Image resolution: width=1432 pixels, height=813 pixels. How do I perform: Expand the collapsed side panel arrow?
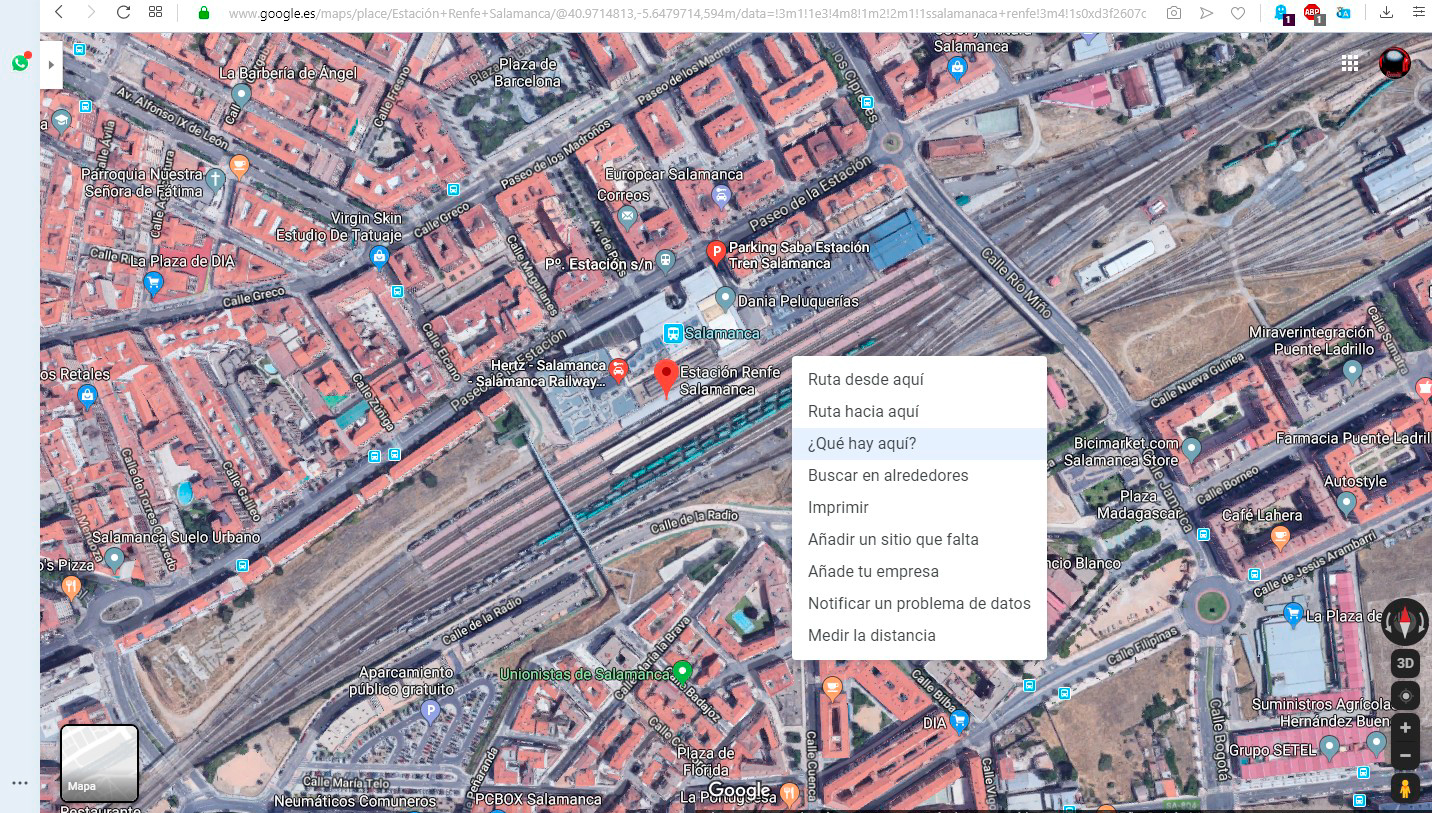tap(51, 65)
